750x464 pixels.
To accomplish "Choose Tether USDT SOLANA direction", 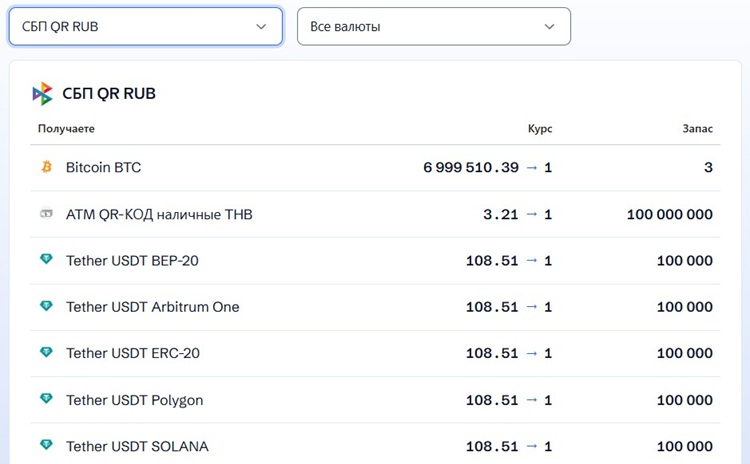I will (x=375, y=445).
